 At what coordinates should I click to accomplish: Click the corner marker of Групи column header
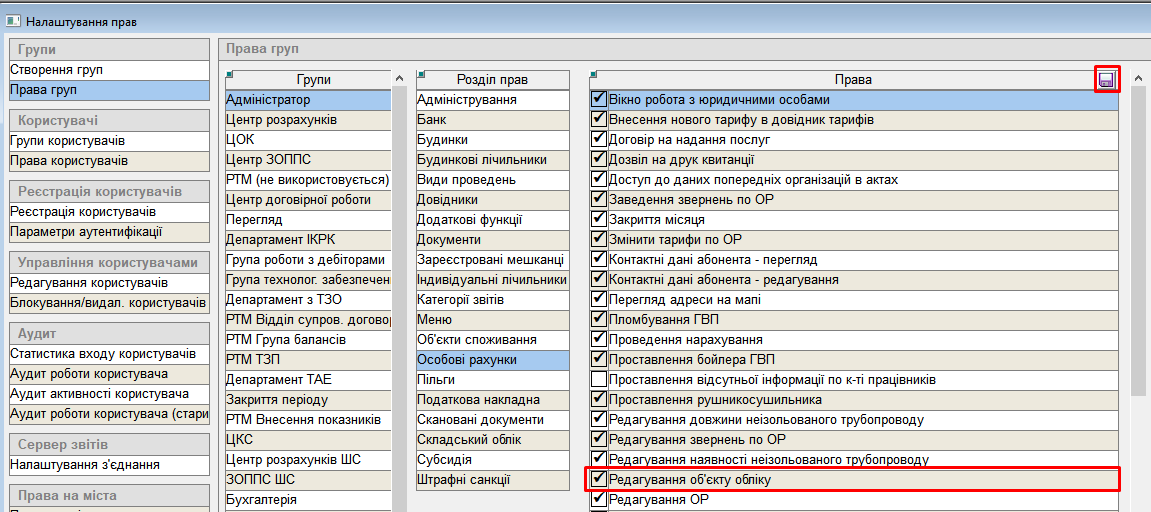pos(229,73)
